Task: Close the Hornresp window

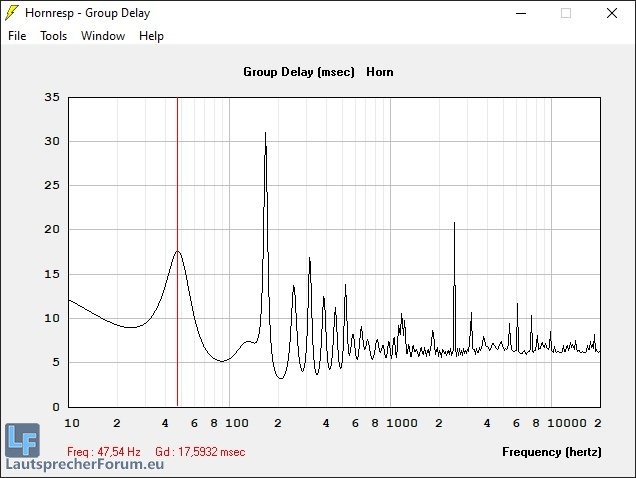Action: click(x=612, y=13)
